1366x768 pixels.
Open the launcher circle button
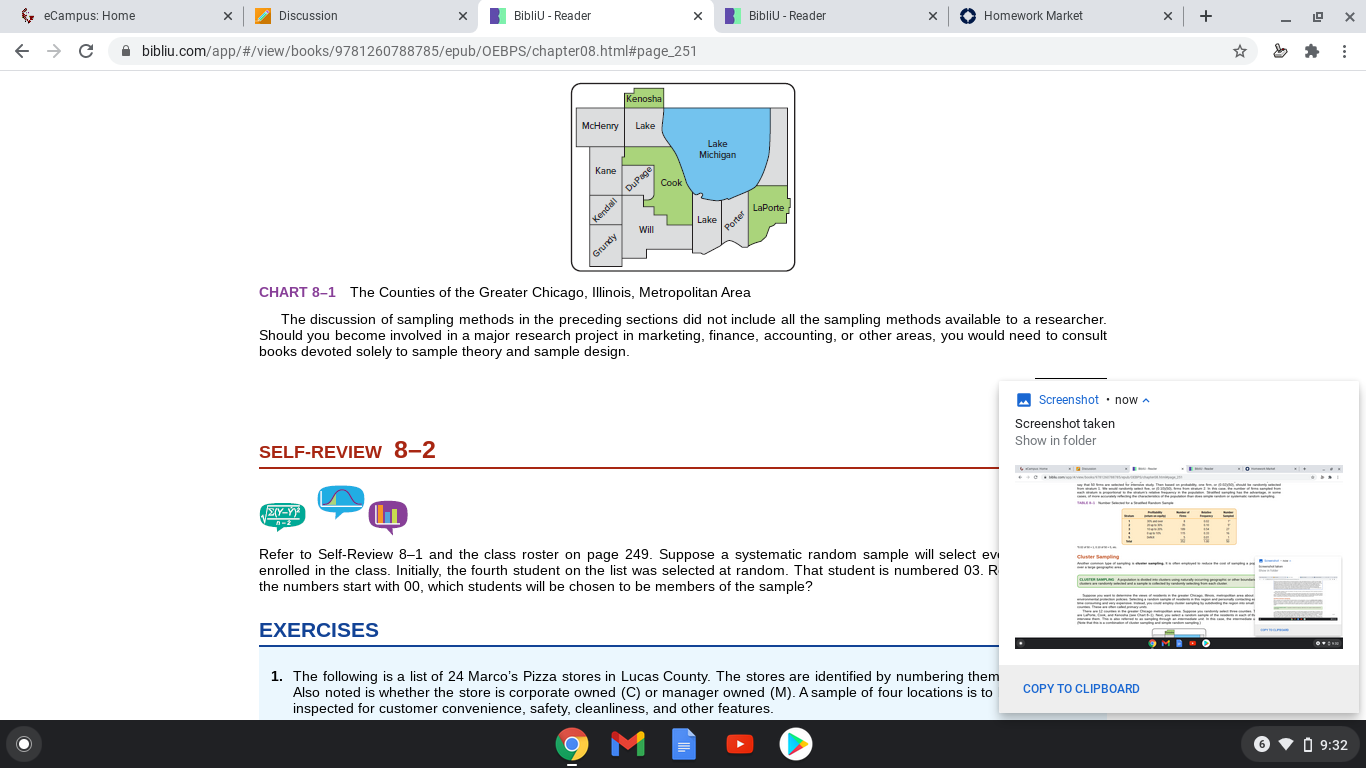click(24, 744)
